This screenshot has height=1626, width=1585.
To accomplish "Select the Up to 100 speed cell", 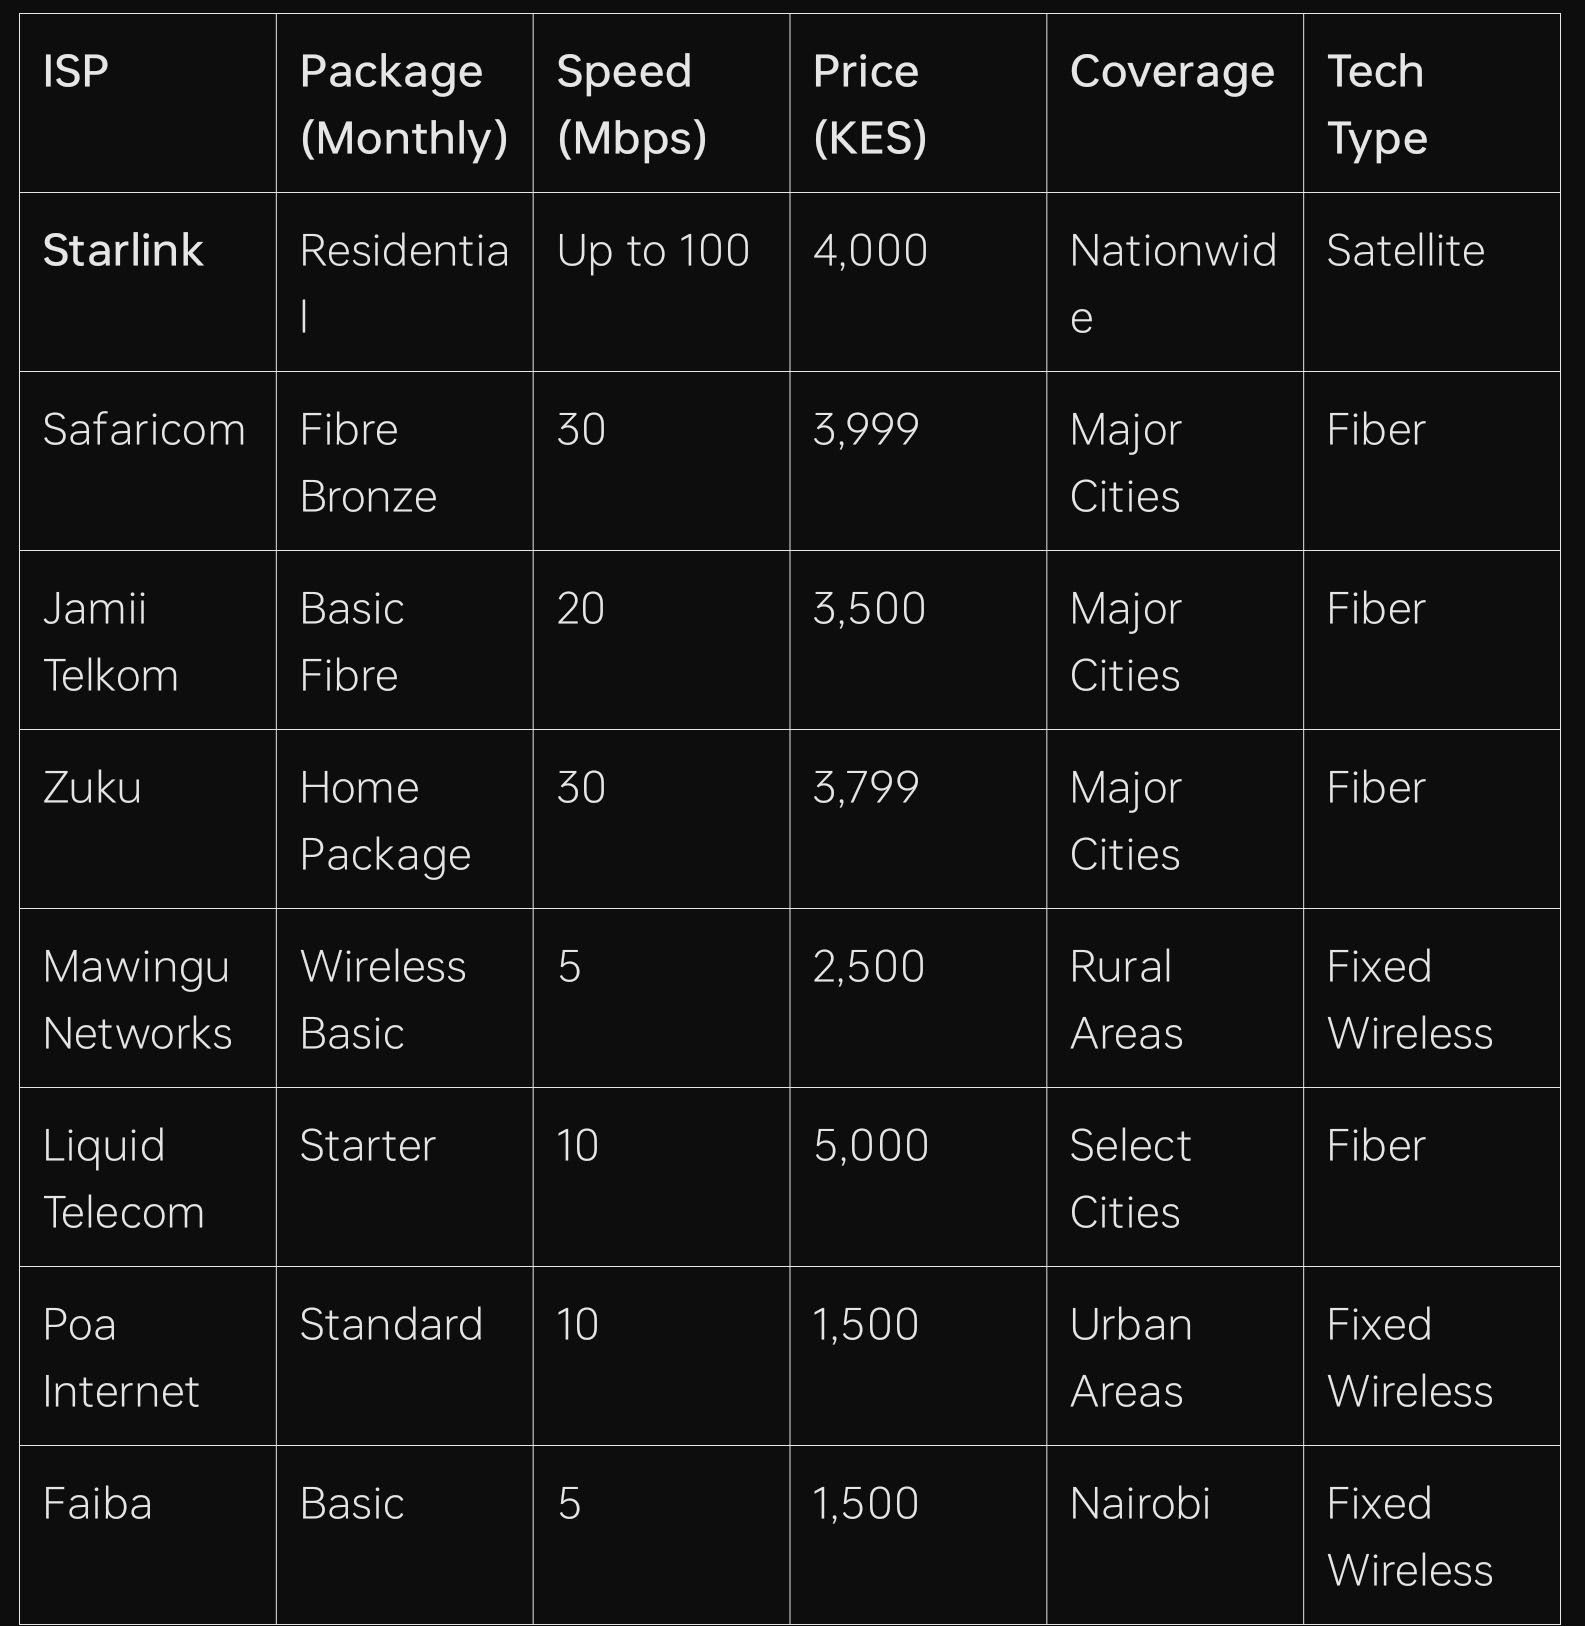I will tap(653, 250).
